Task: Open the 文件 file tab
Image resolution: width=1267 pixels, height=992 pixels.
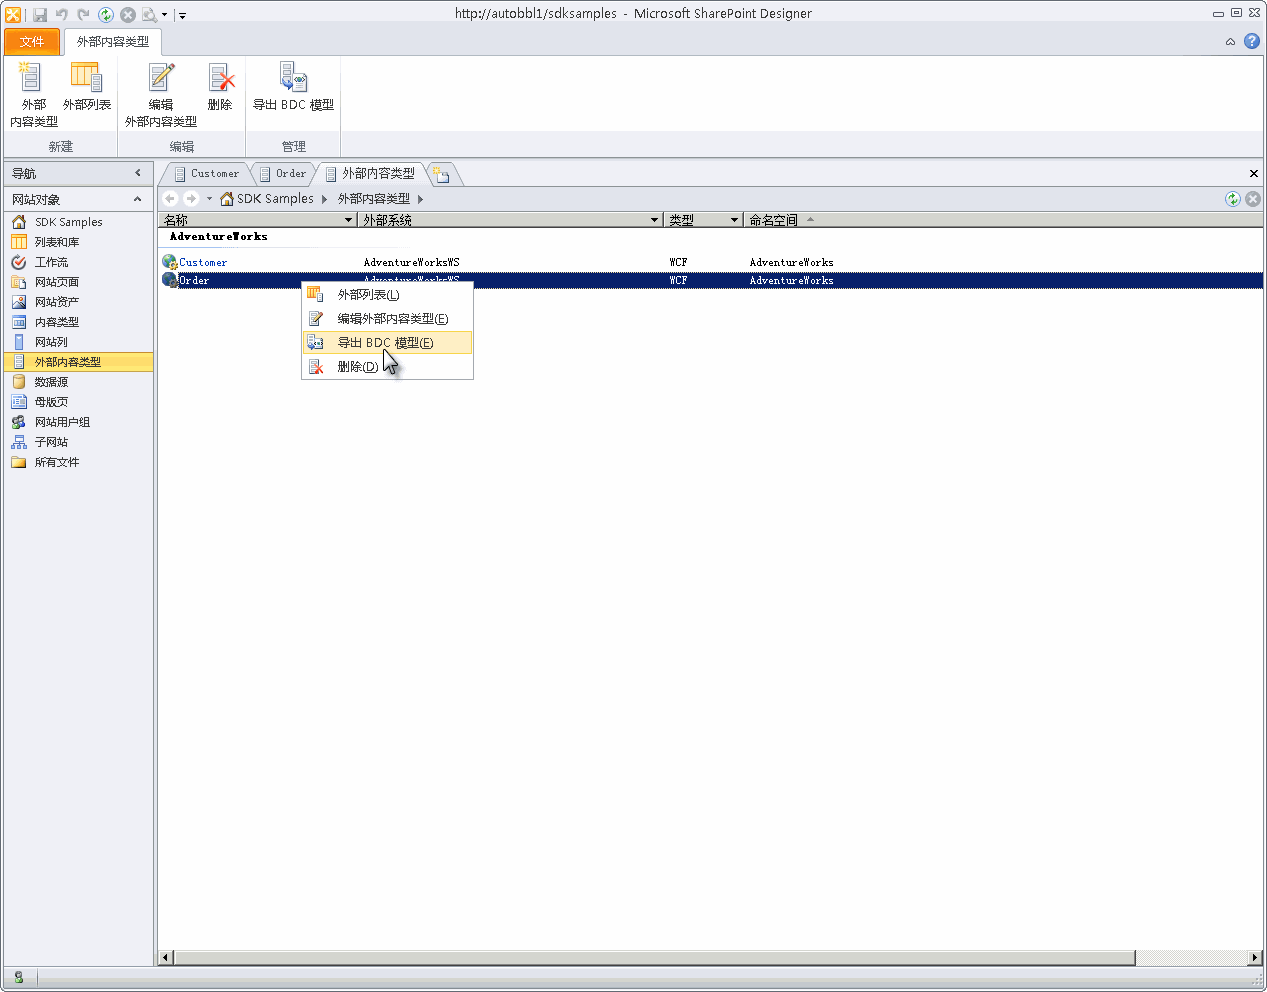Action: click(x=31, y=42)
